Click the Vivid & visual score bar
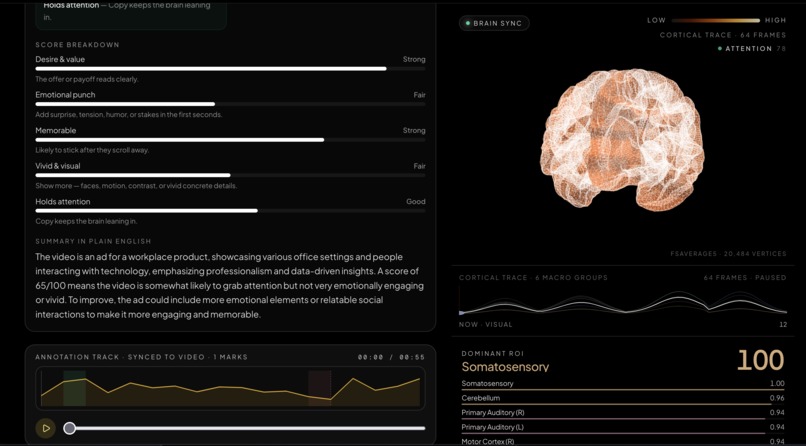Screen dimensions: 806x446 pyautogui.click(x=230, y=175)
